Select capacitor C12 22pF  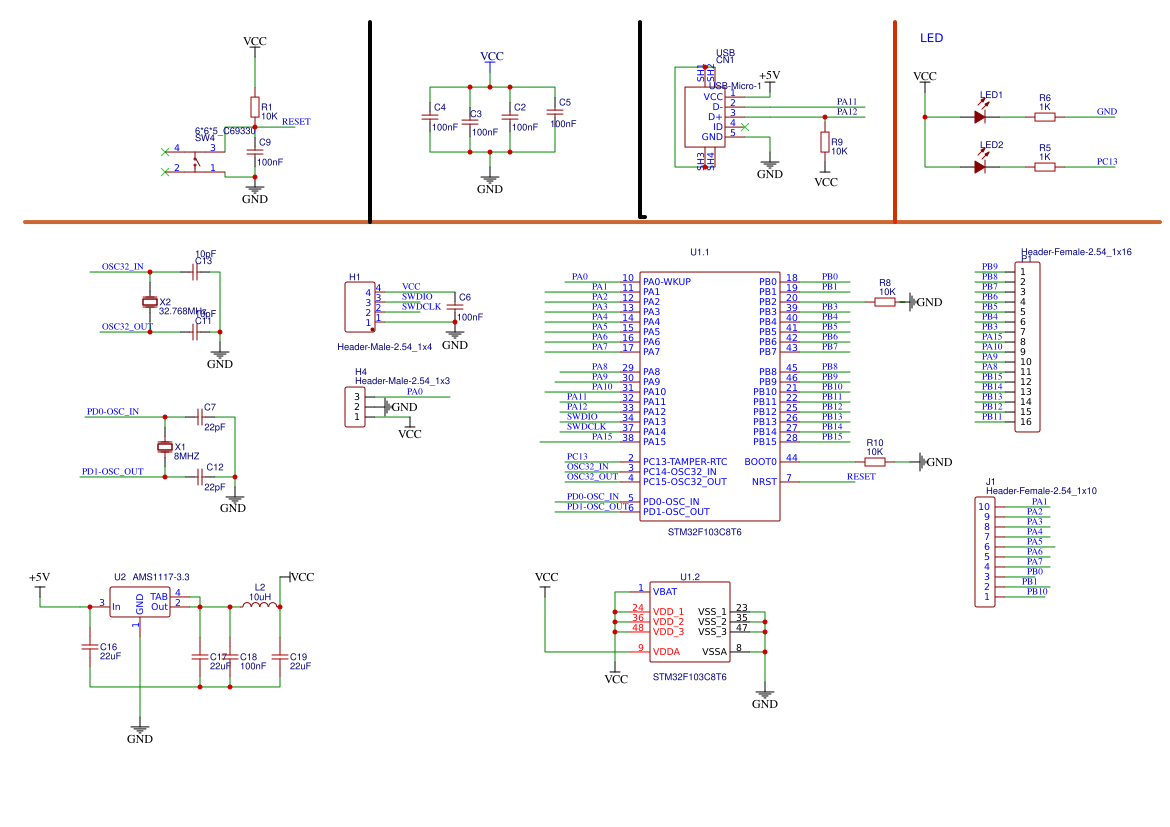pyautogui.click(x=200, y=476)
